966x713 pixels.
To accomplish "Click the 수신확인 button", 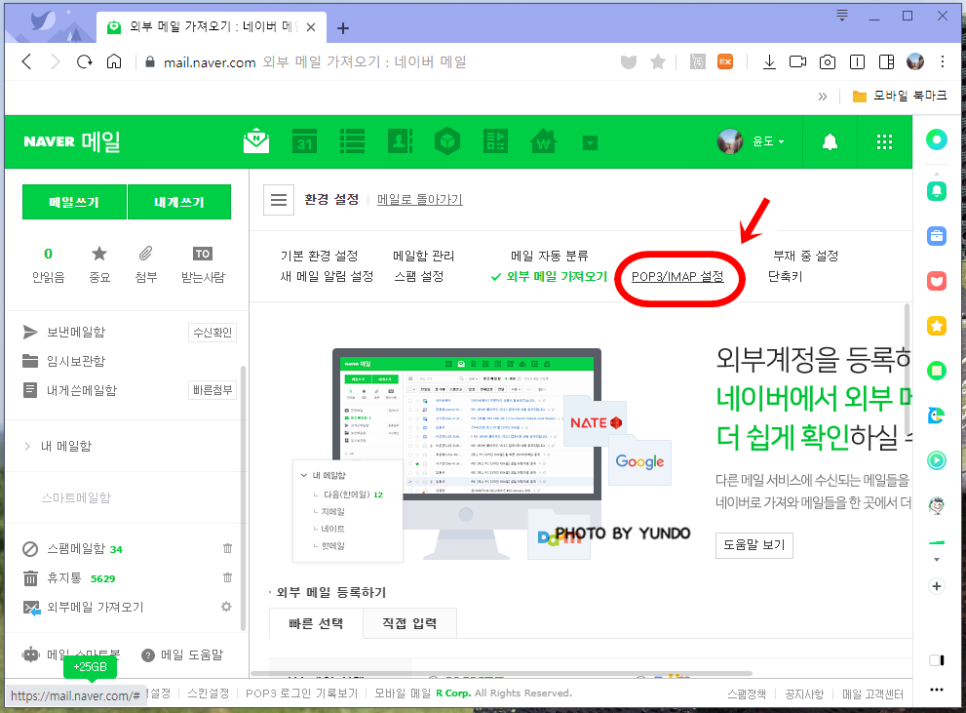I will (213, 333).
